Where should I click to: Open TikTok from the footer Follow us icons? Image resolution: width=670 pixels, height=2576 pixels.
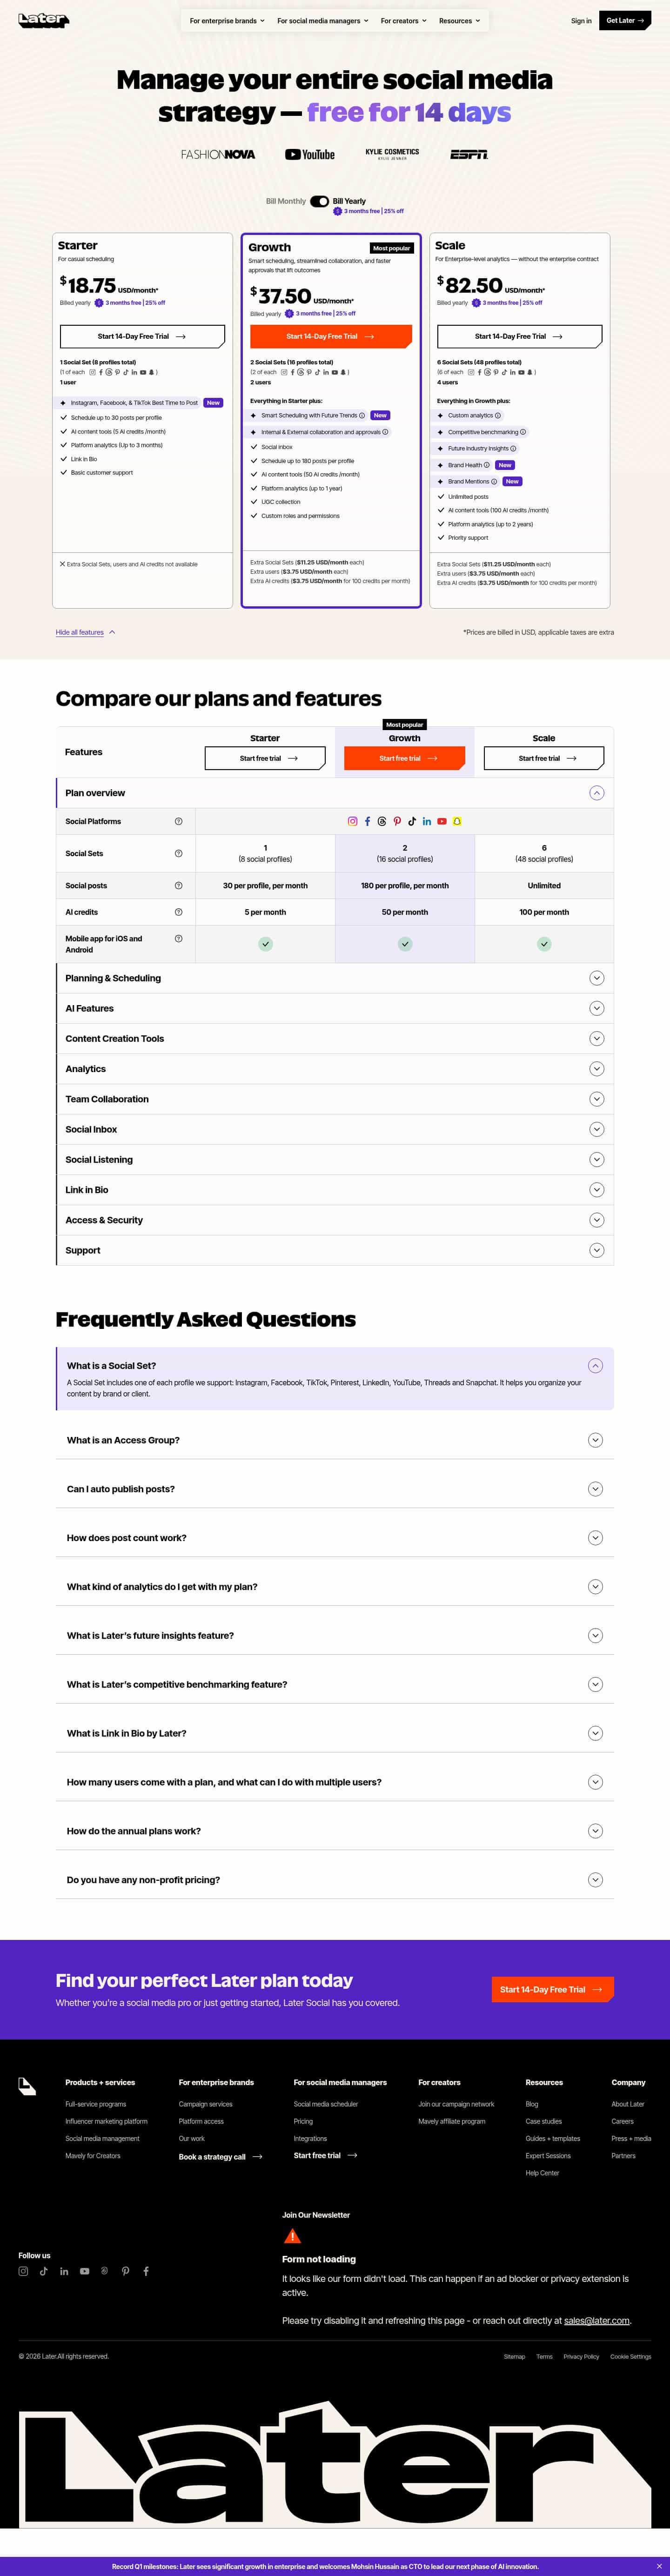(x=44, y=2271)
